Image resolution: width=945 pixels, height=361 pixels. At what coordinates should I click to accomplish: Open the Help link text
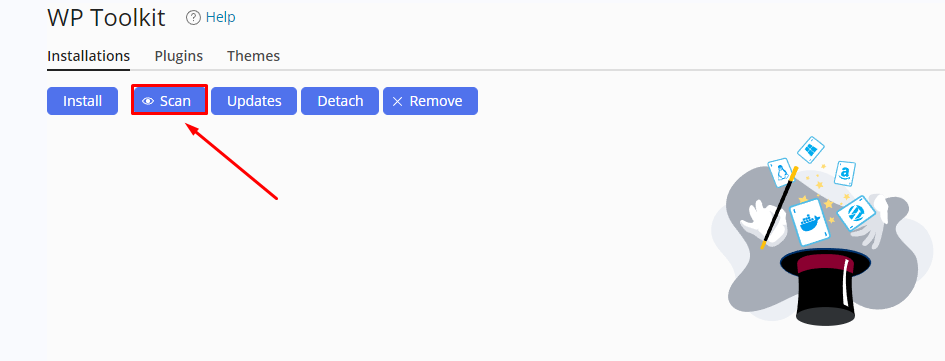pos(221,17)
